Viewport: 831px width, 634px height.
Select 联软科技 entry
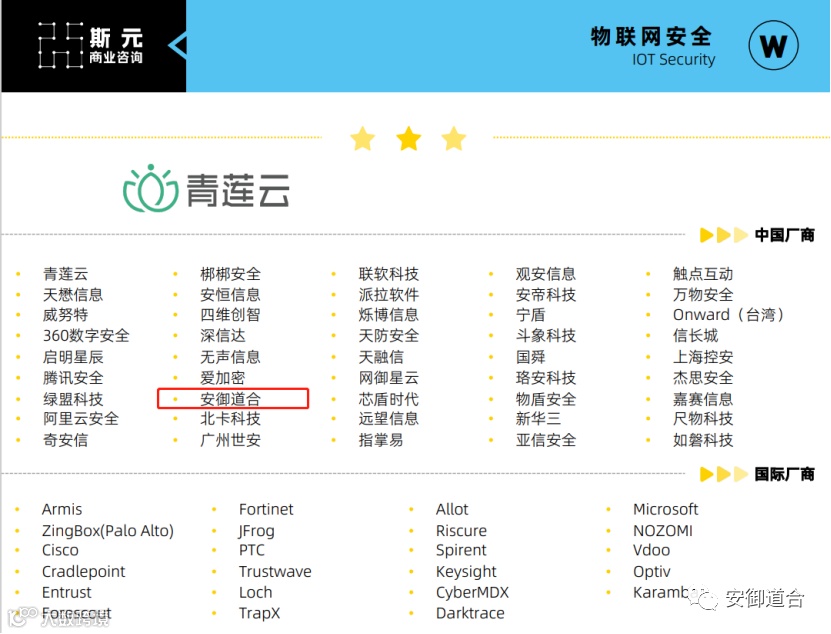coord(388,274)
